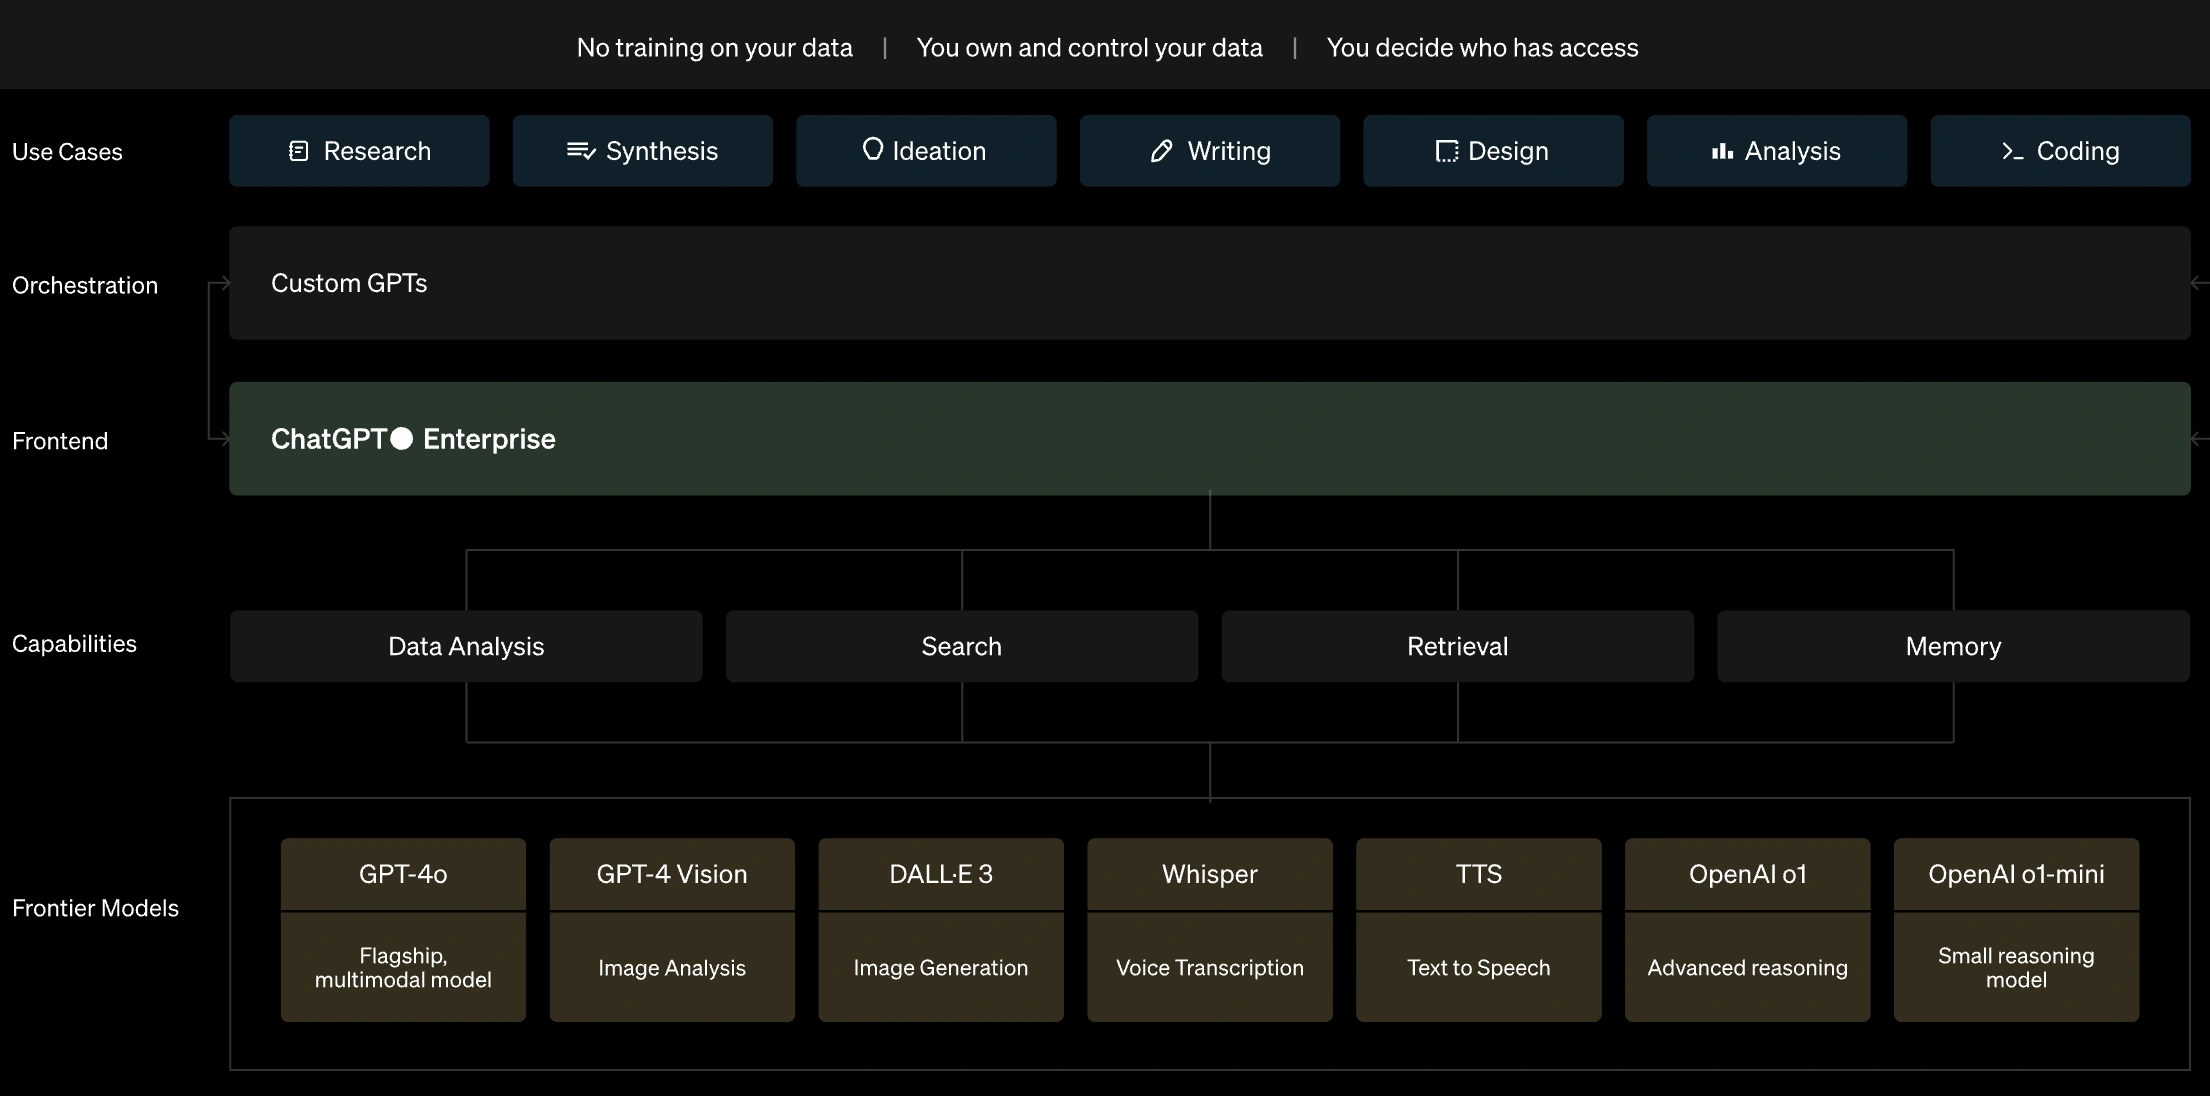Viewport: 2210px width, 1096px height.
Task: Click the GPT-4o model header
Action: (x=403, y=874)
